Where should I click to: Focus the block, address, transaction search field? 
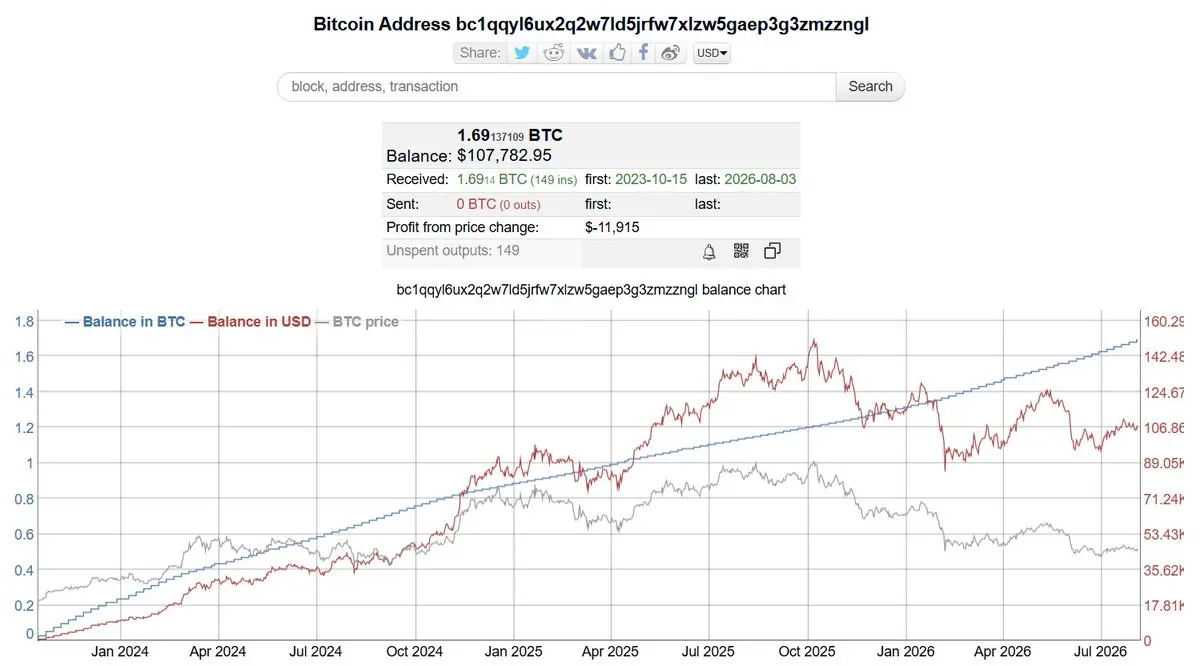tap(556, 86)
